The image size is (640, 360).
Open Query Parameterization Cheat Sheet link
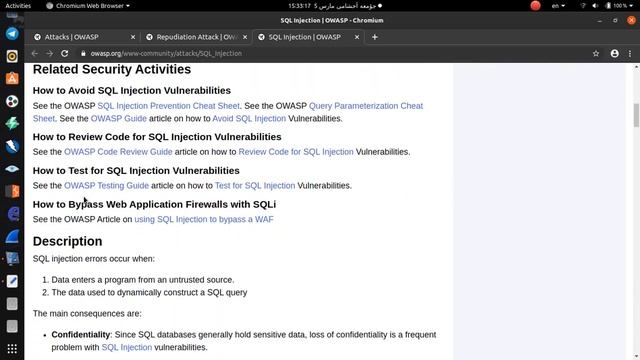(x=366, y=106)
